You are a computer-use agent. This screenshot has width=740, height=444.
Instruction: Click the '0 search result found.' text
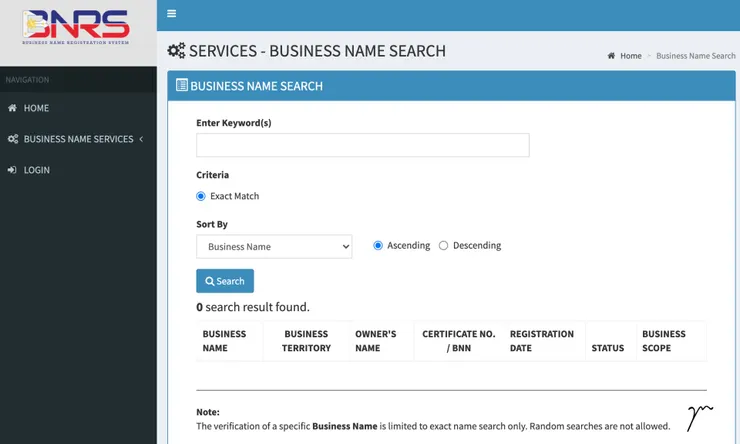pyautogui.click(x=253, y=307)
